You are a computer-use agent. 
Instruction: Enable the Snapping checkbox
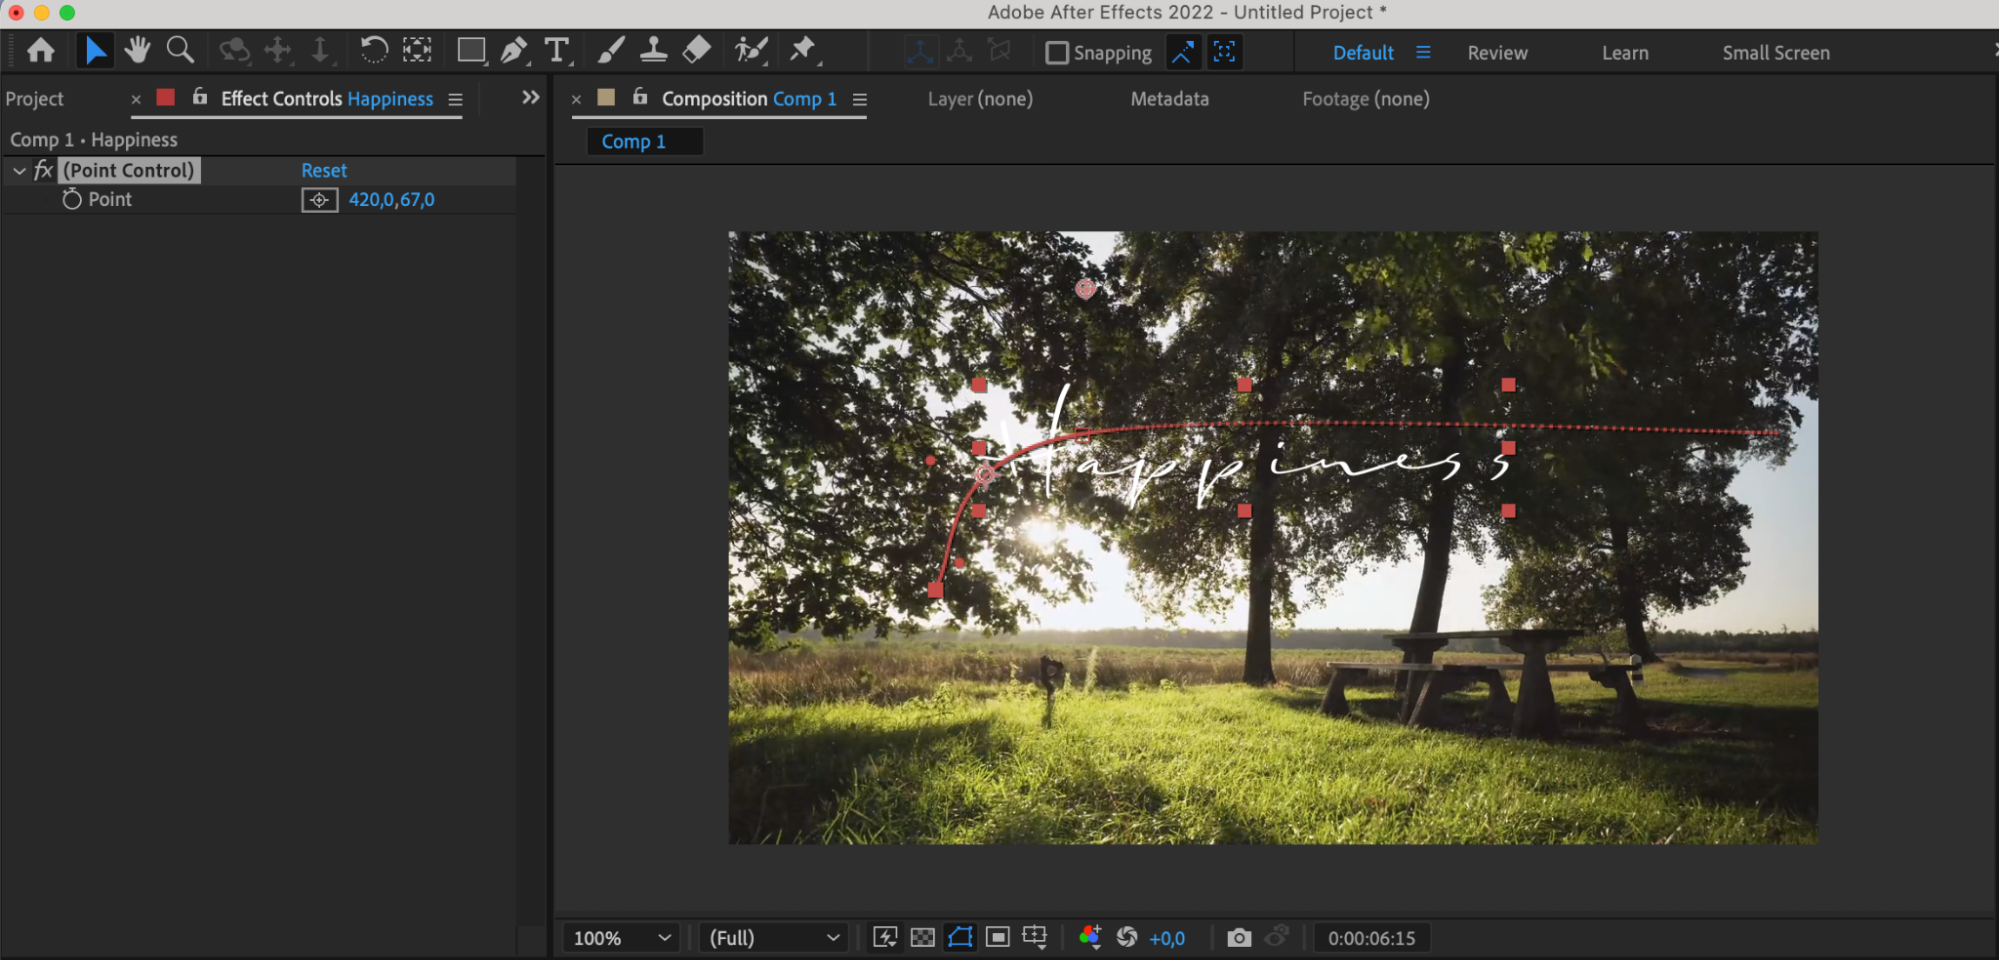coord(1057,53)
